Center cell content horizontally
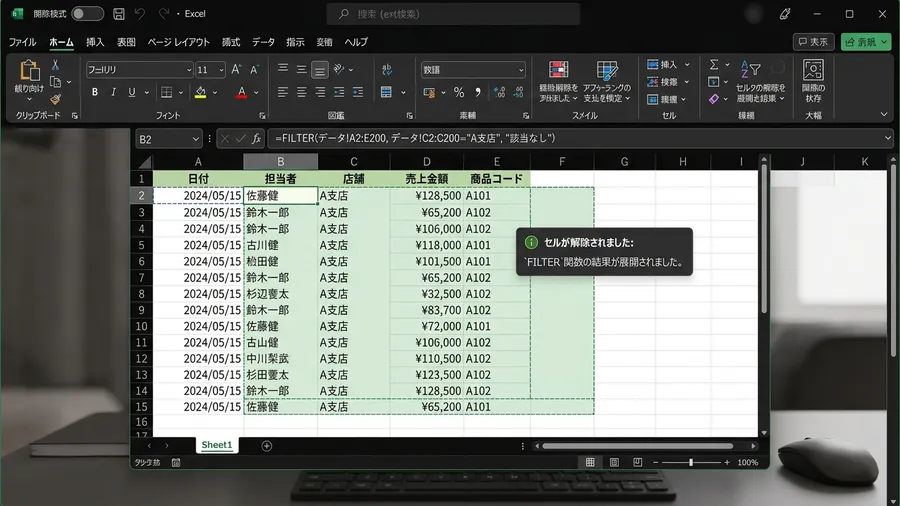Viewport: 900px width, 506px height. [301, 92]
